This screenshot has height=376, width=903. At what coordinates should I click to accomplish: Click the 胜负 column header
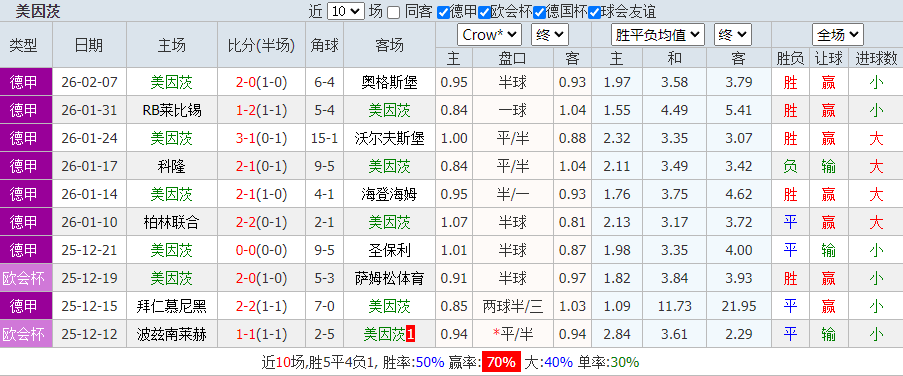pyautogui.click(x=791, y=58)
